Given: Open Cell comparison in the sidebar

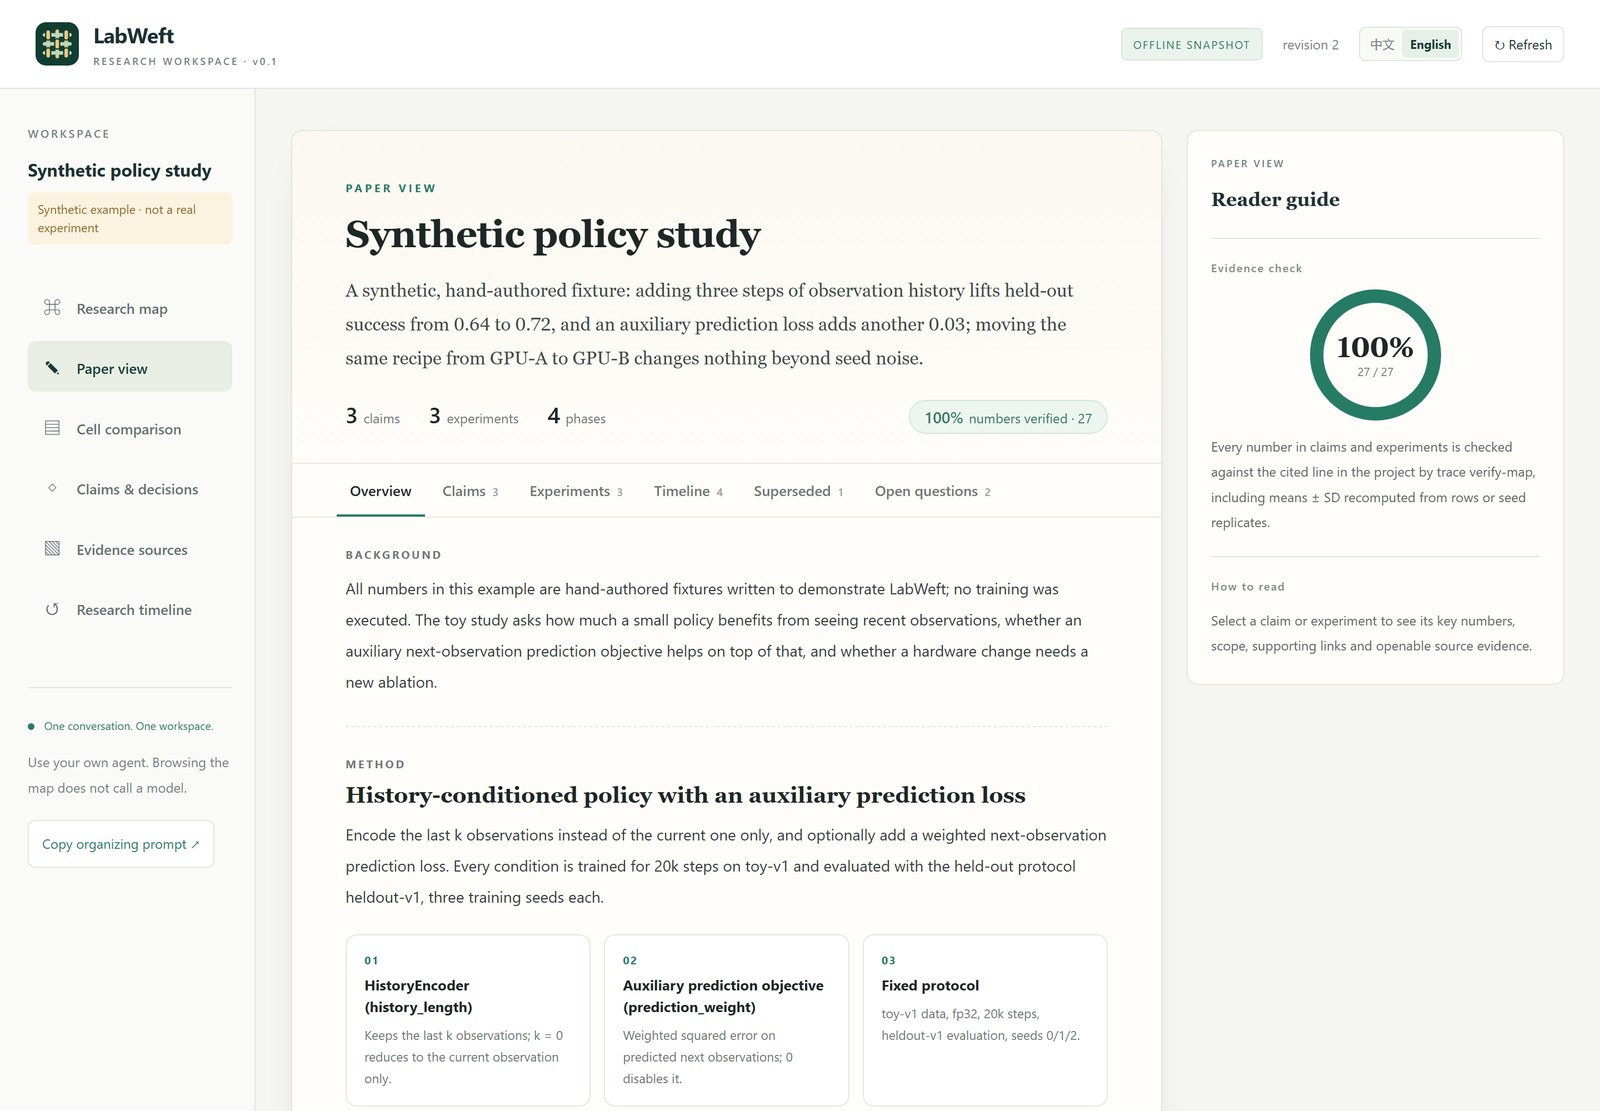Looking at the screenshot, I should [130, 428].
